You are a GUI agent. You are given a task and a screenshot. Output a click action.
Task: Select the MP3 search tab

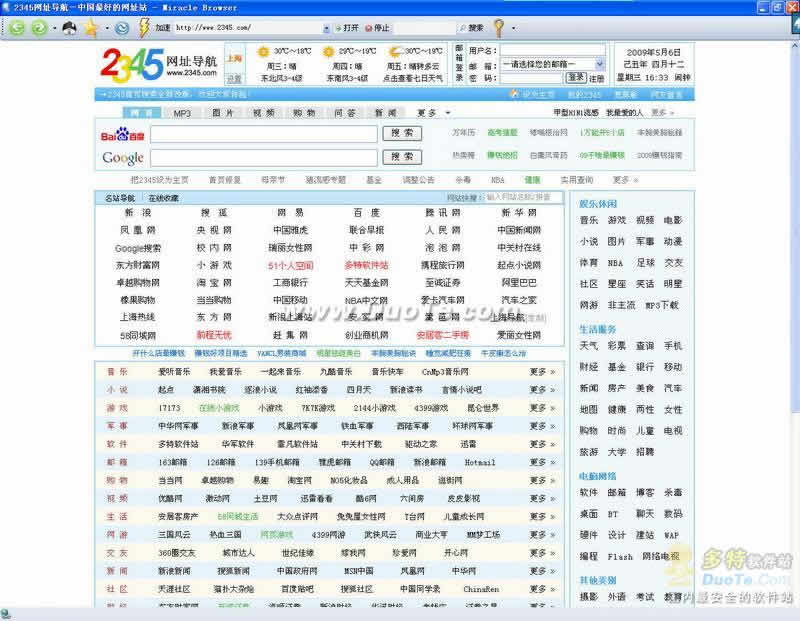click(182, 113)
